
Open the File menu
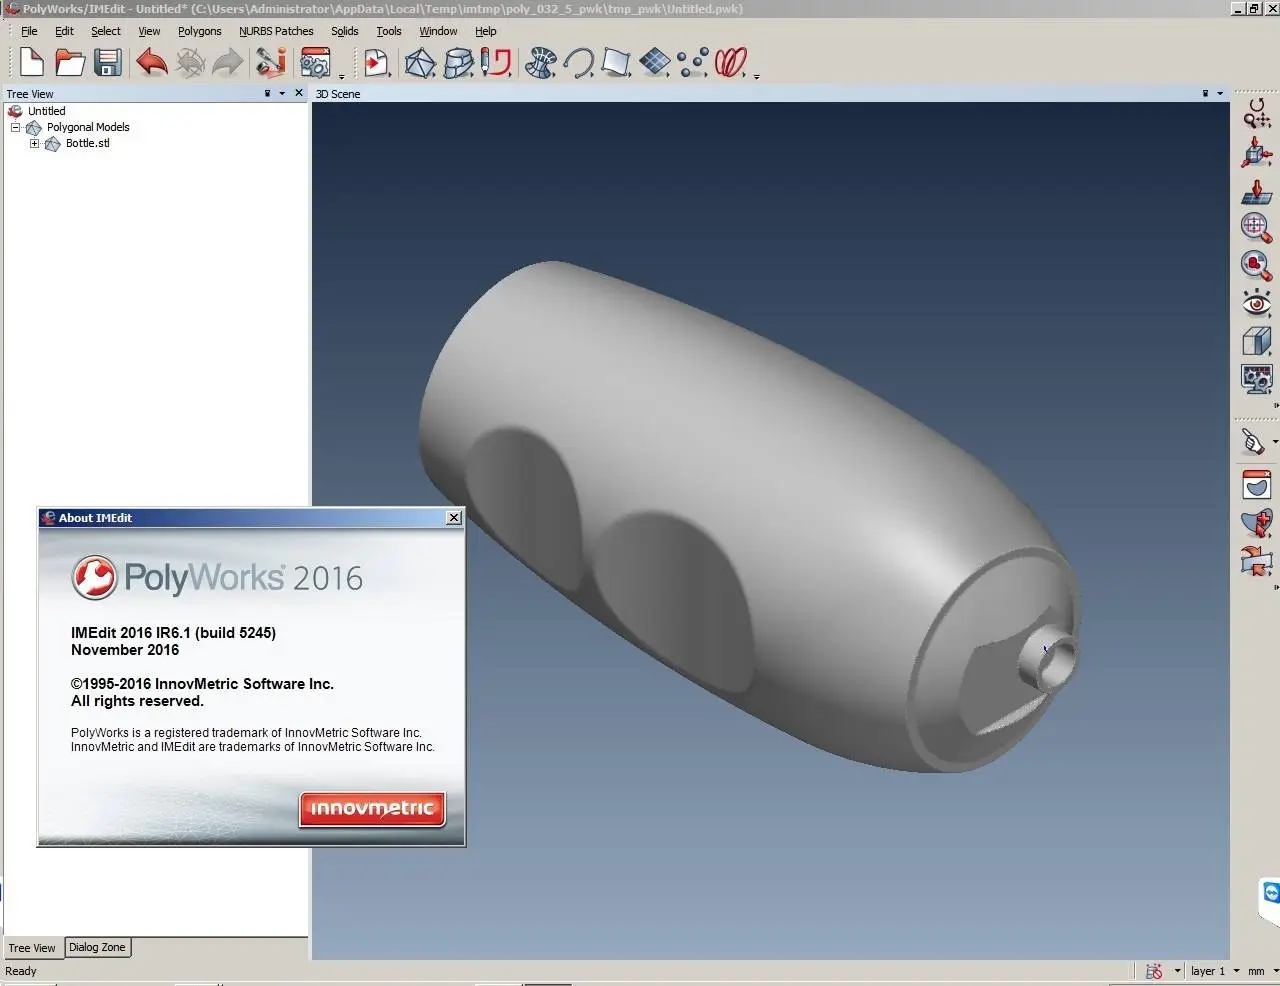29,31
